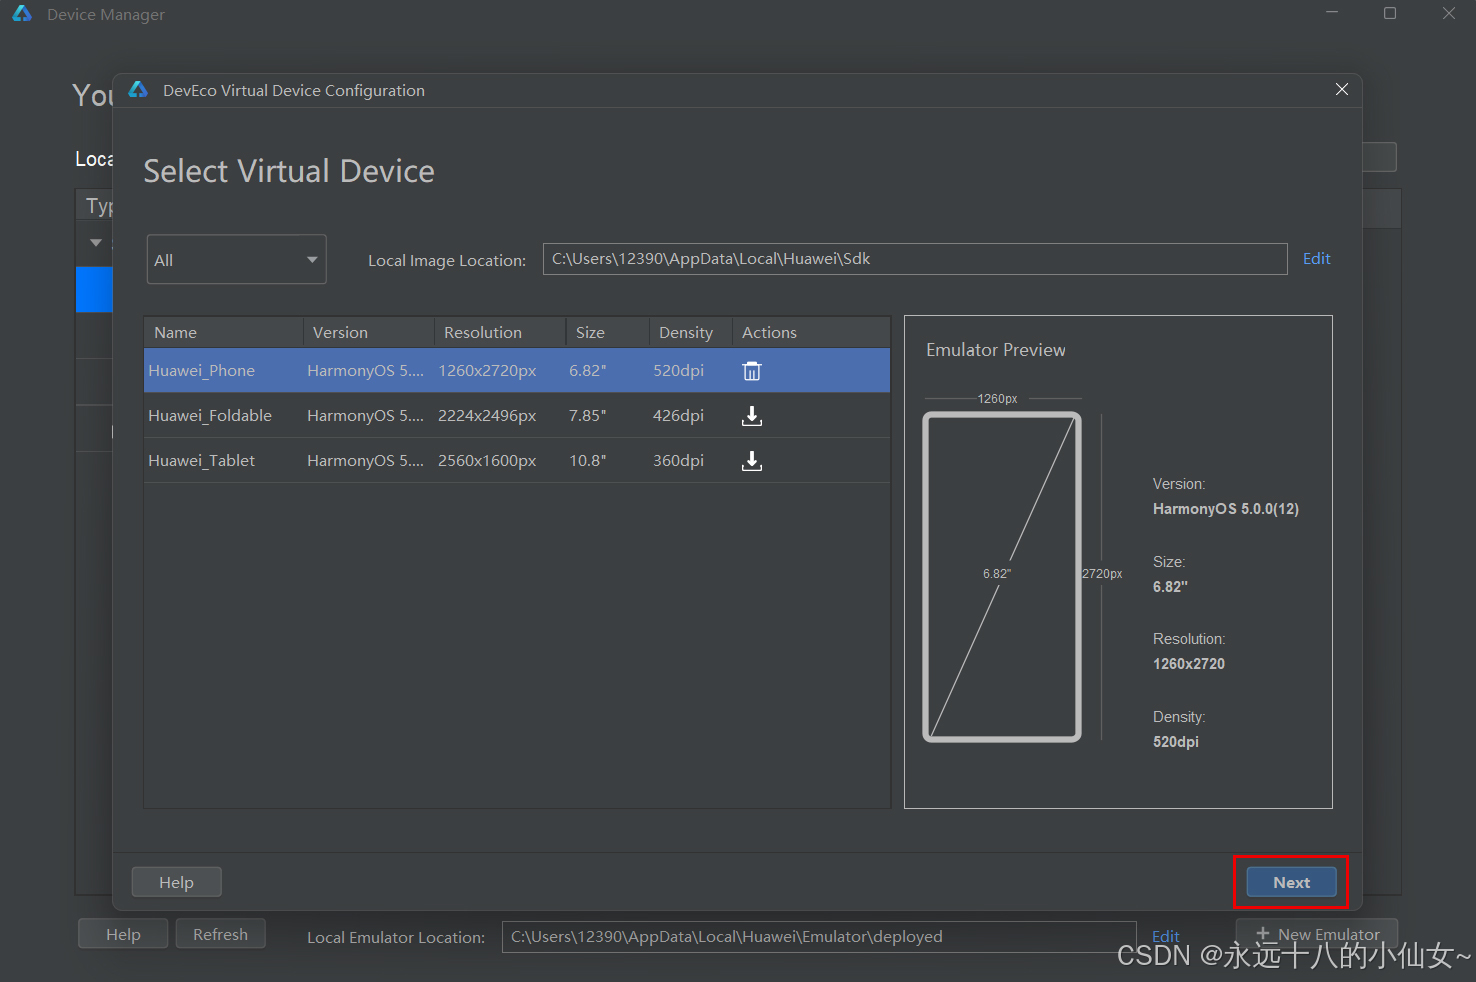This screenshot has height=982, width=1476.
Task: Click the DevEco dialog logo icon
Action: [x=138, y=90]
